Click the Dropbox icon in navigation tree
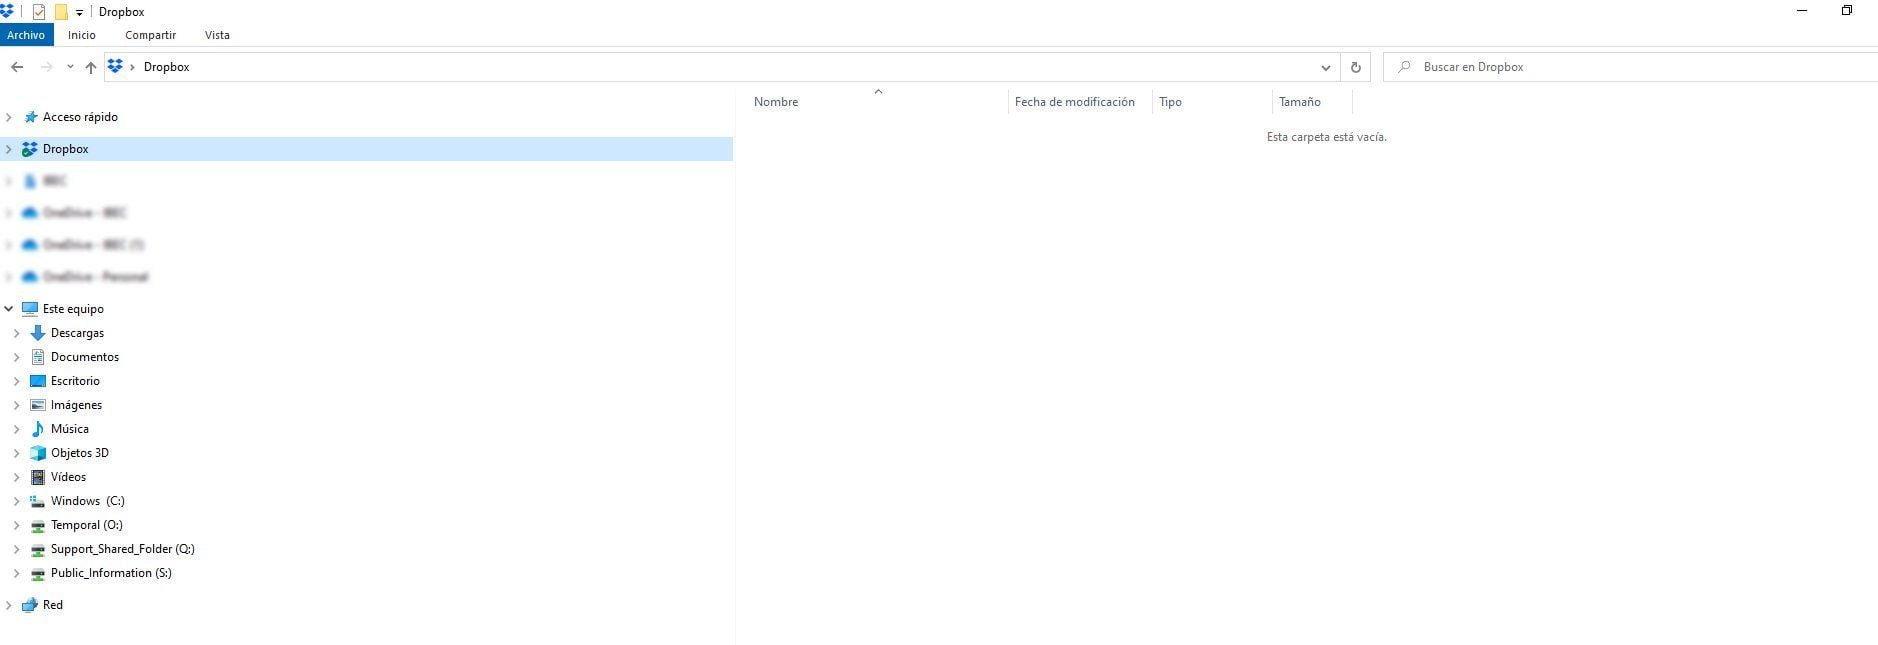Viewport: 1878px width, 645px height. 30,149
